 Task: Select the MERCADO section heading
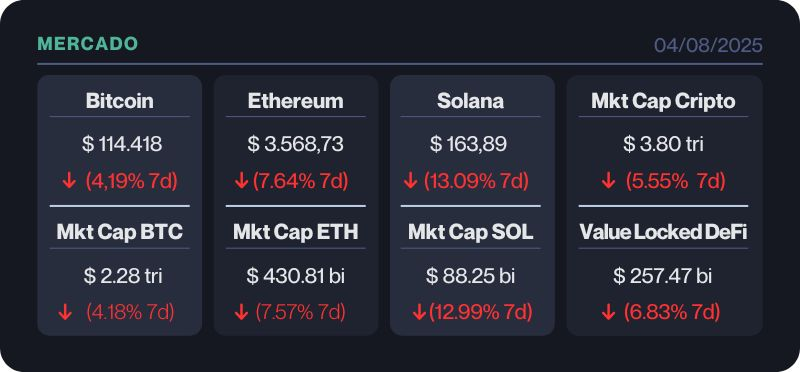pos(88,44)
